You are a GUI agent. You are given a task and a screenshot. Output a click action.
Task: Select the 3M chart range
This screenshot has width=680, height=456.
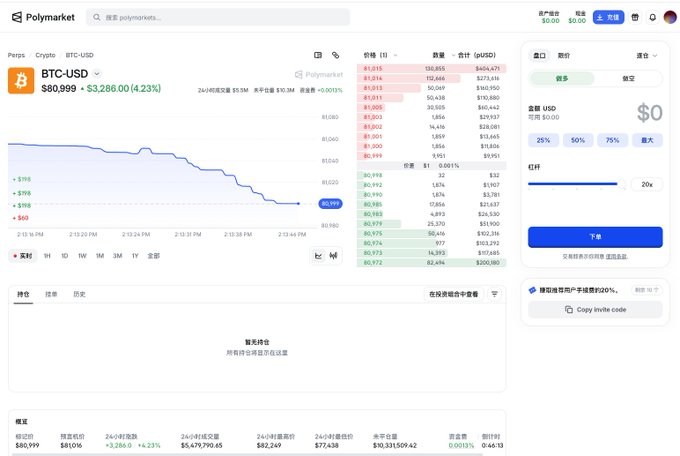pos(118,256)
